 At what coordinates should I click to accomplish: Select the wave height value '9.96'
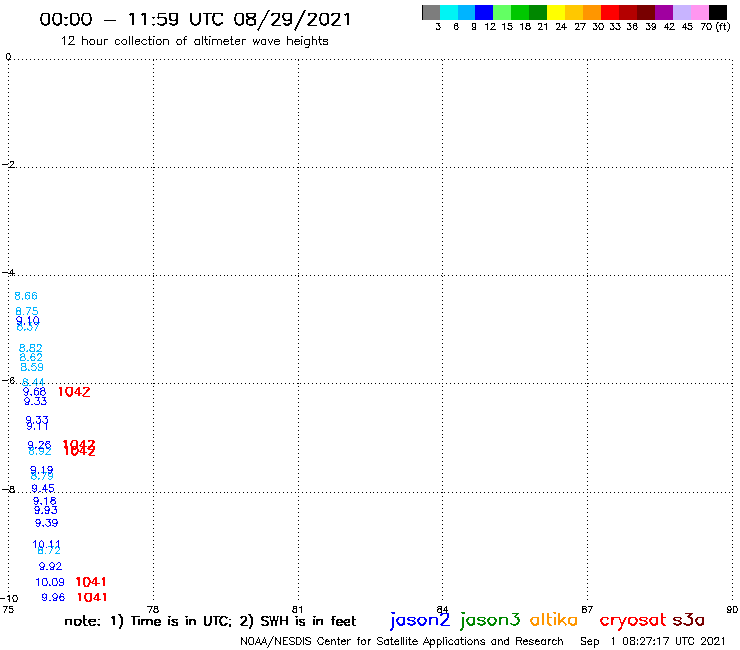coord(53,597)
